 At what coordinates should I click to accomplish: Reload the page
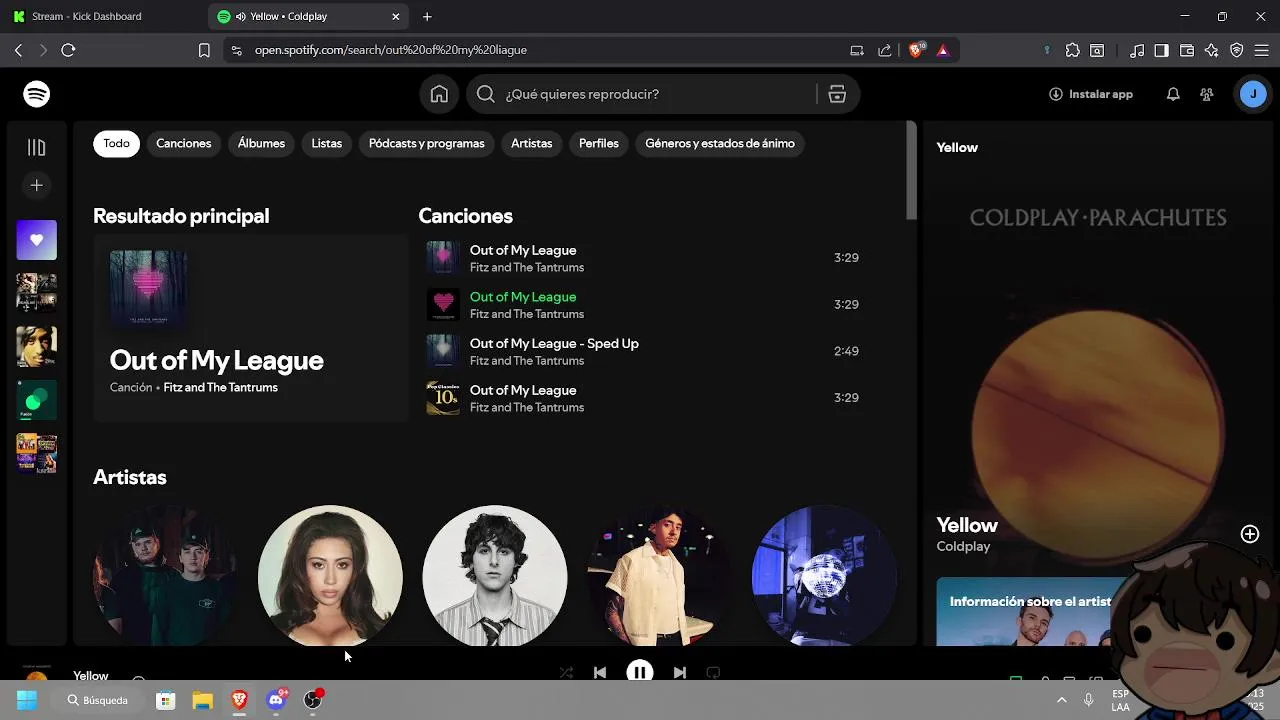pyautogui.click(x=68, y=50)
